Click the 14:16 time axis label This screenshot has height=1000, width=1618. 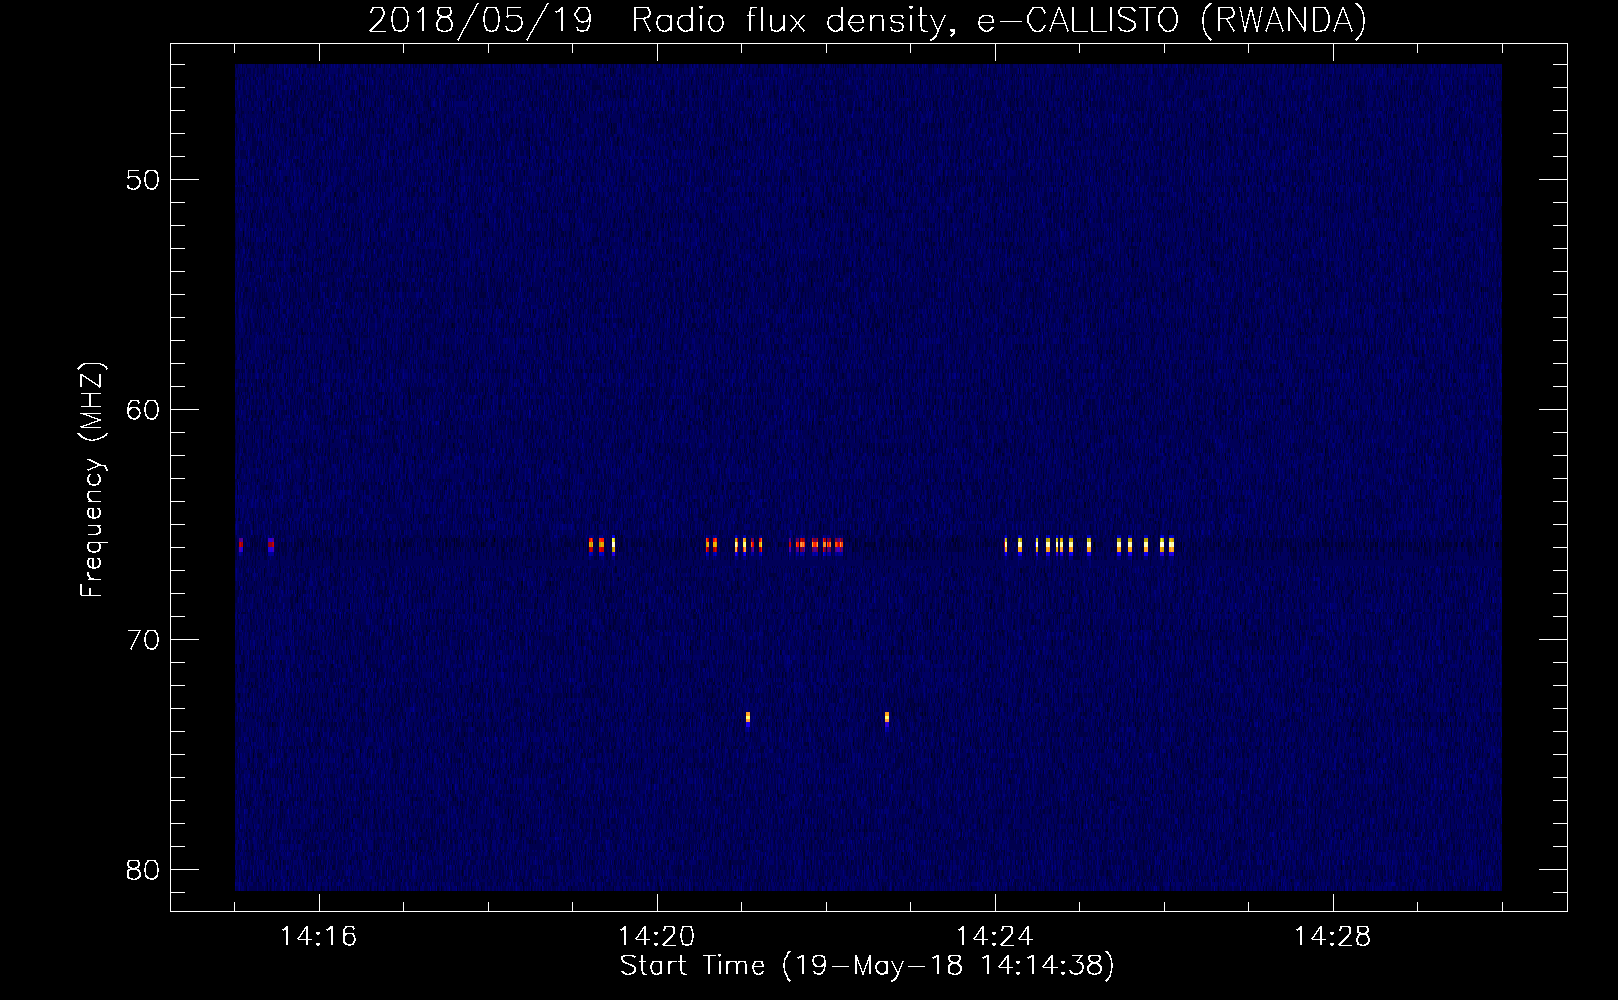(318, 936)
